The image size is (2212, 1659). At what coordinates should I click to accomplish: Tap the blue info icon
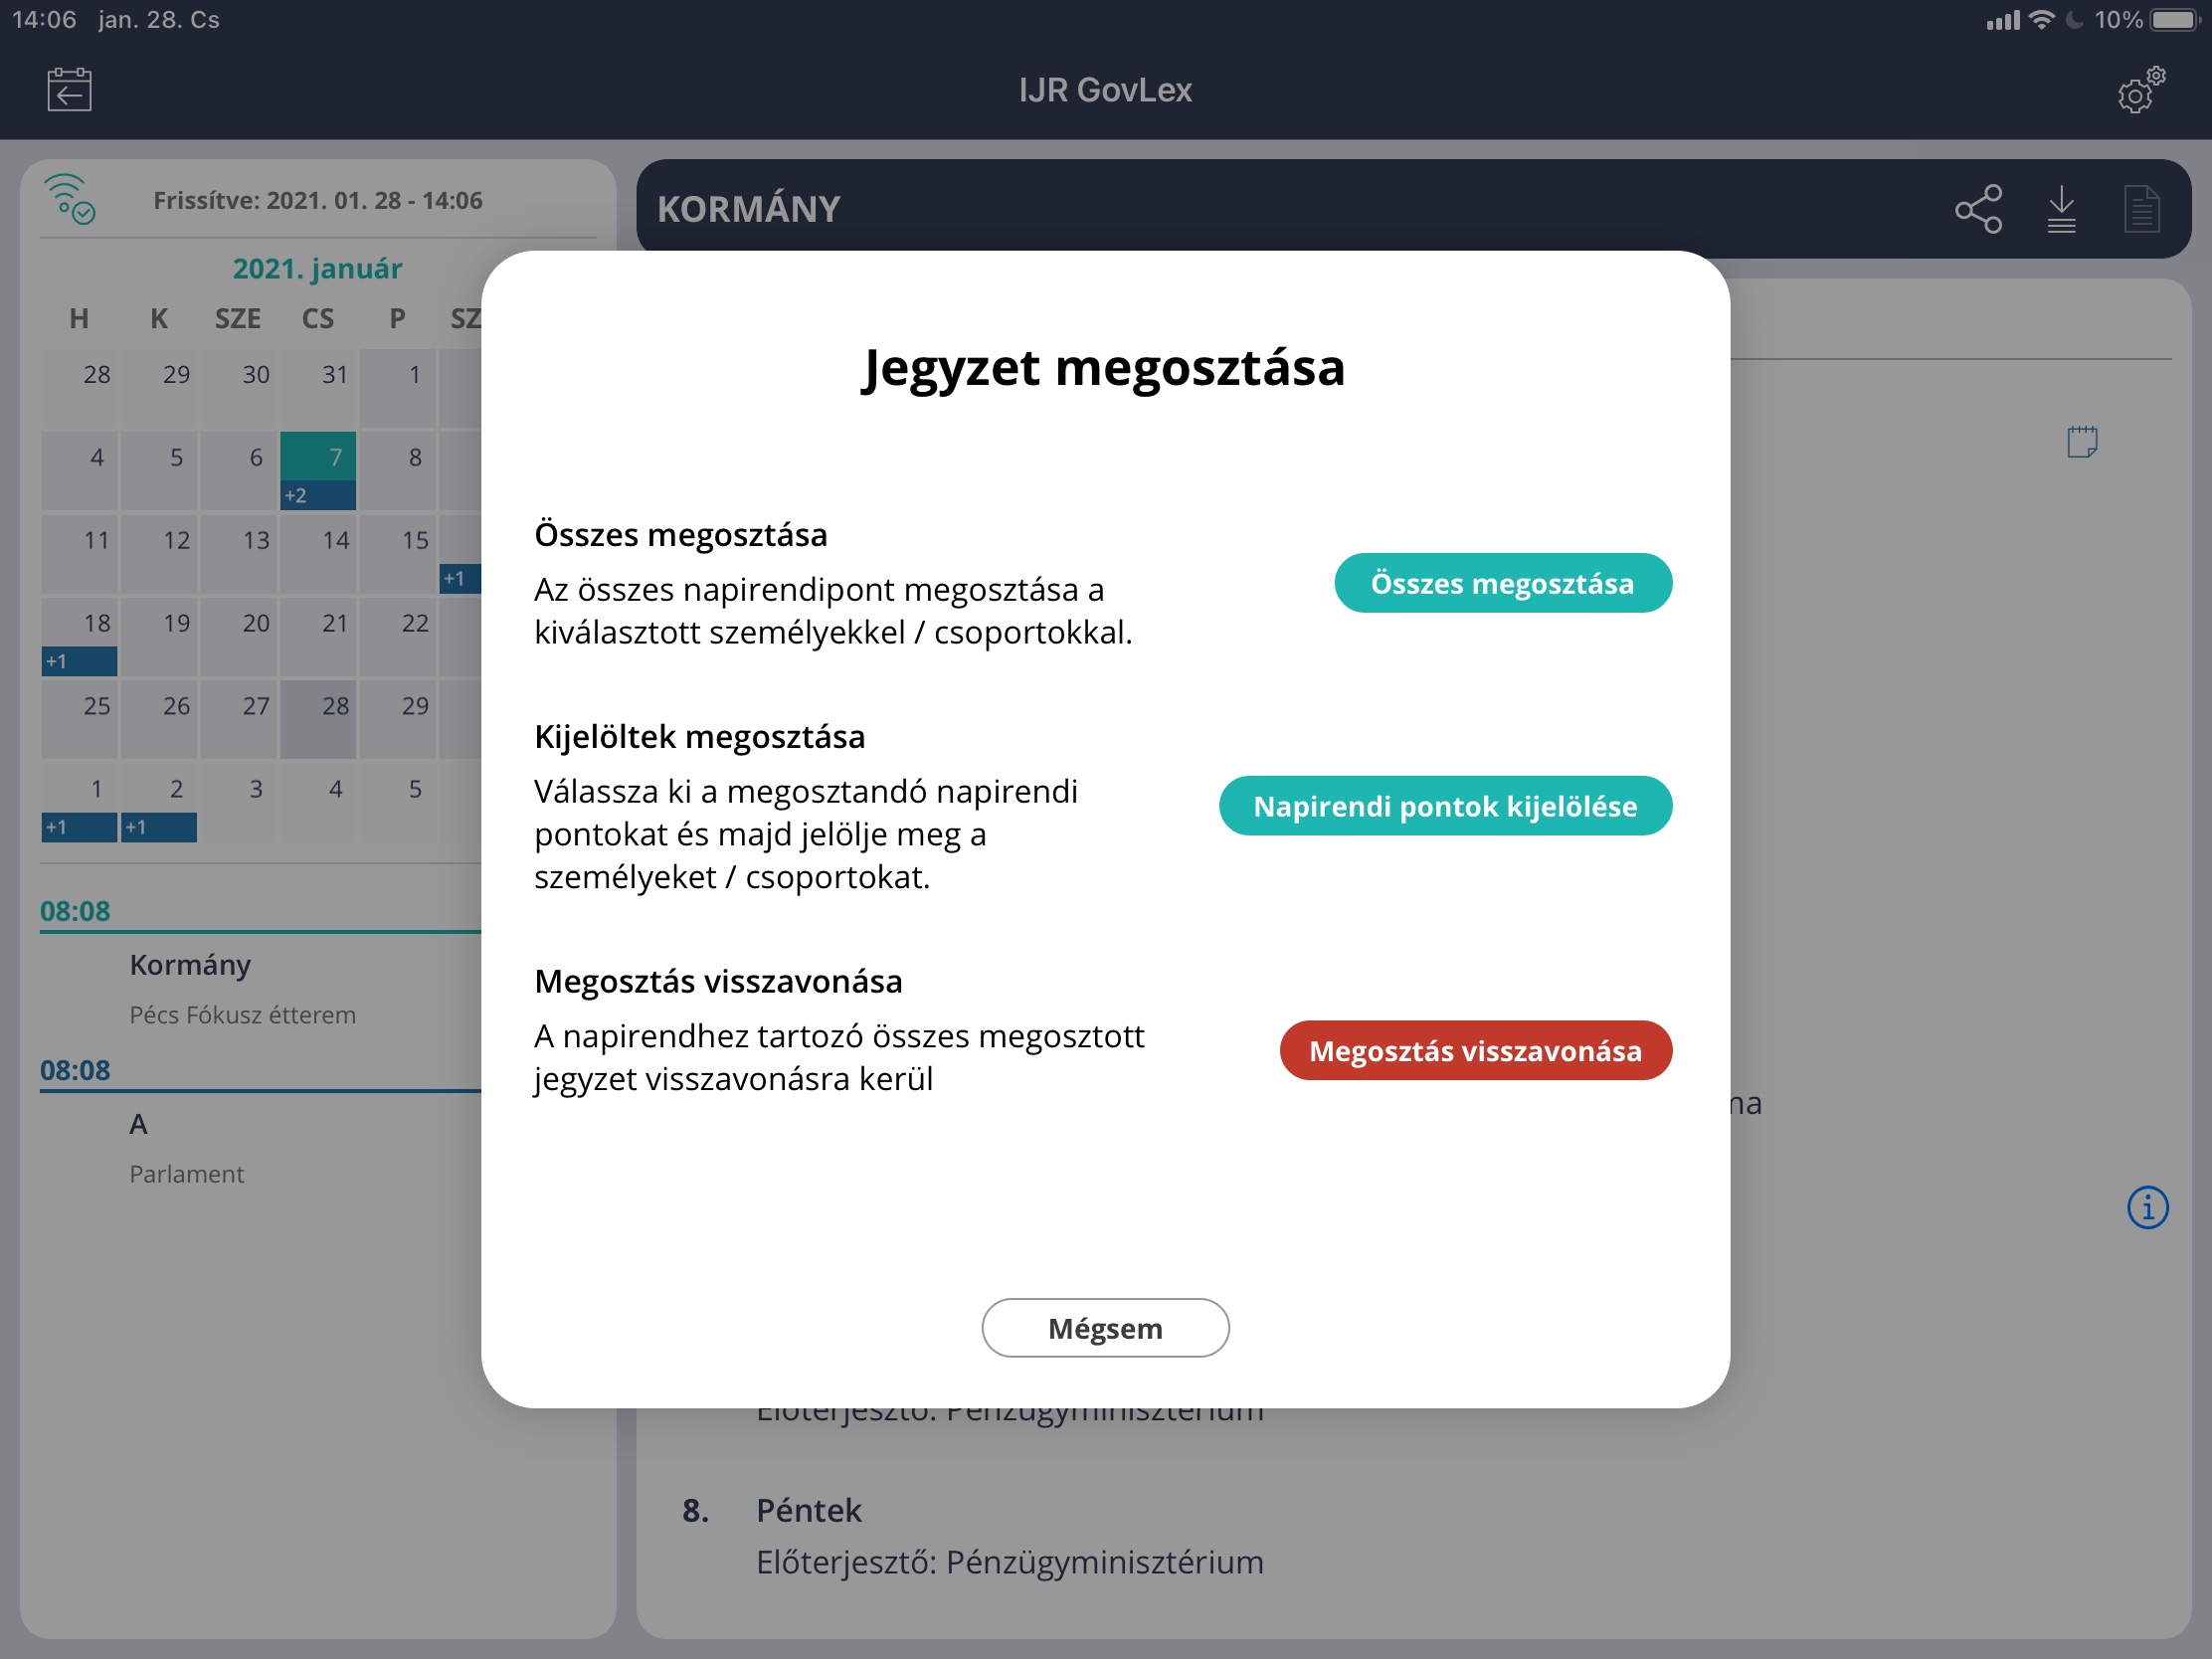click(2147, 1207)
